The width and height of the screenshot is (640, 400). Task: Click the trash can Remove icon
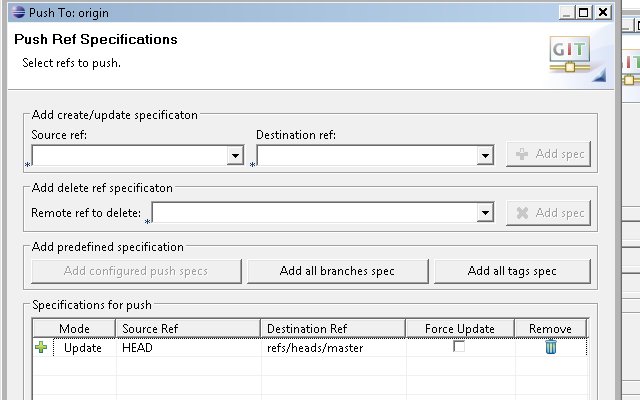point(551,347)
